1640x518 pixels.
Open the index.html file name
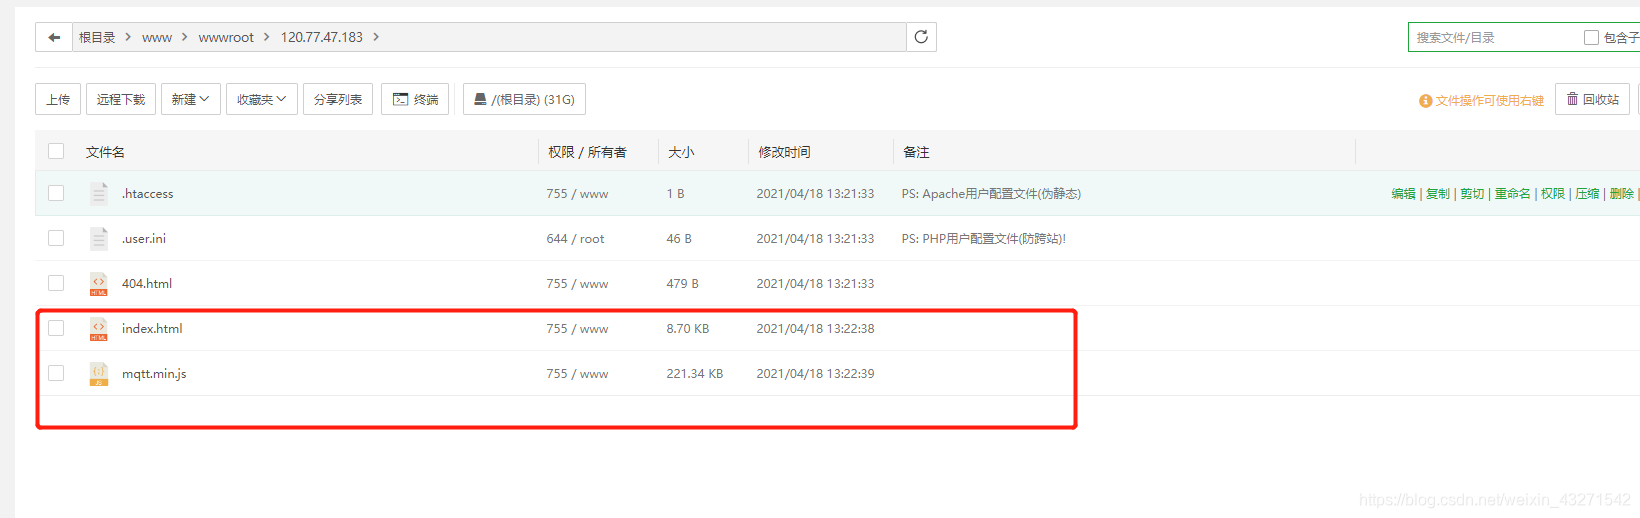(152, 328)
